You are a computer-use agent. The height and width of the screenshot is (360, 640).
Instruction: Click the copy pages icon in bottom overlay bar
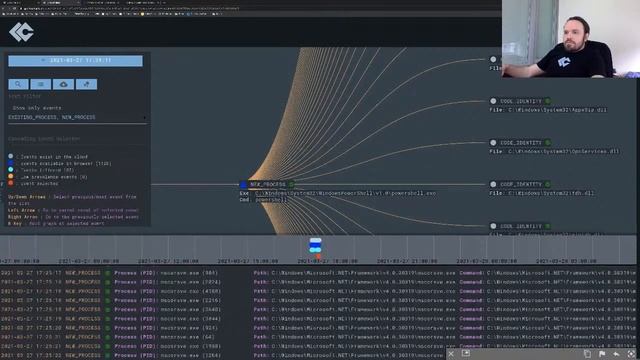tap(587, 353)
